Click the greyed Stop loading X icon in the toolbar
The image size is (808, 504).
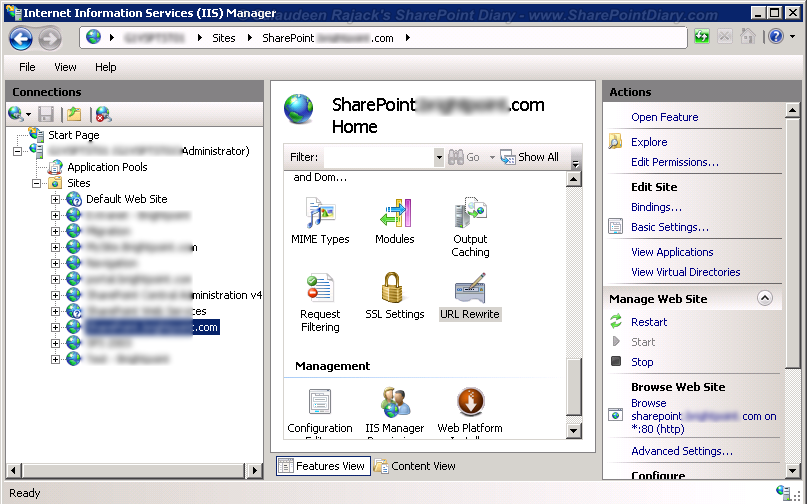725,37
